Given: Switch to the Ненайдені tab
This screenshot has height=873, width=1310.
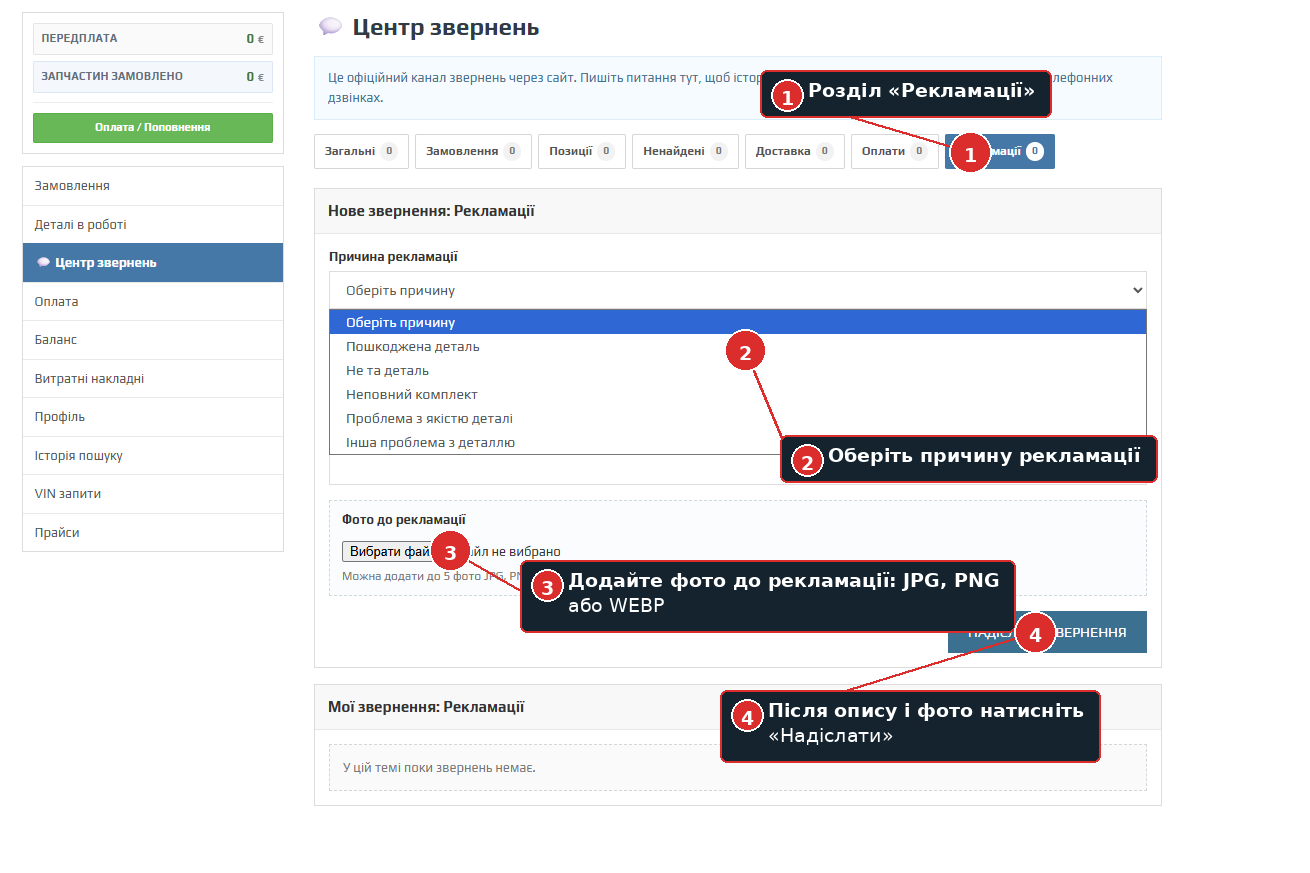Looking at the screenshot, I should click(x=685, y=151).
